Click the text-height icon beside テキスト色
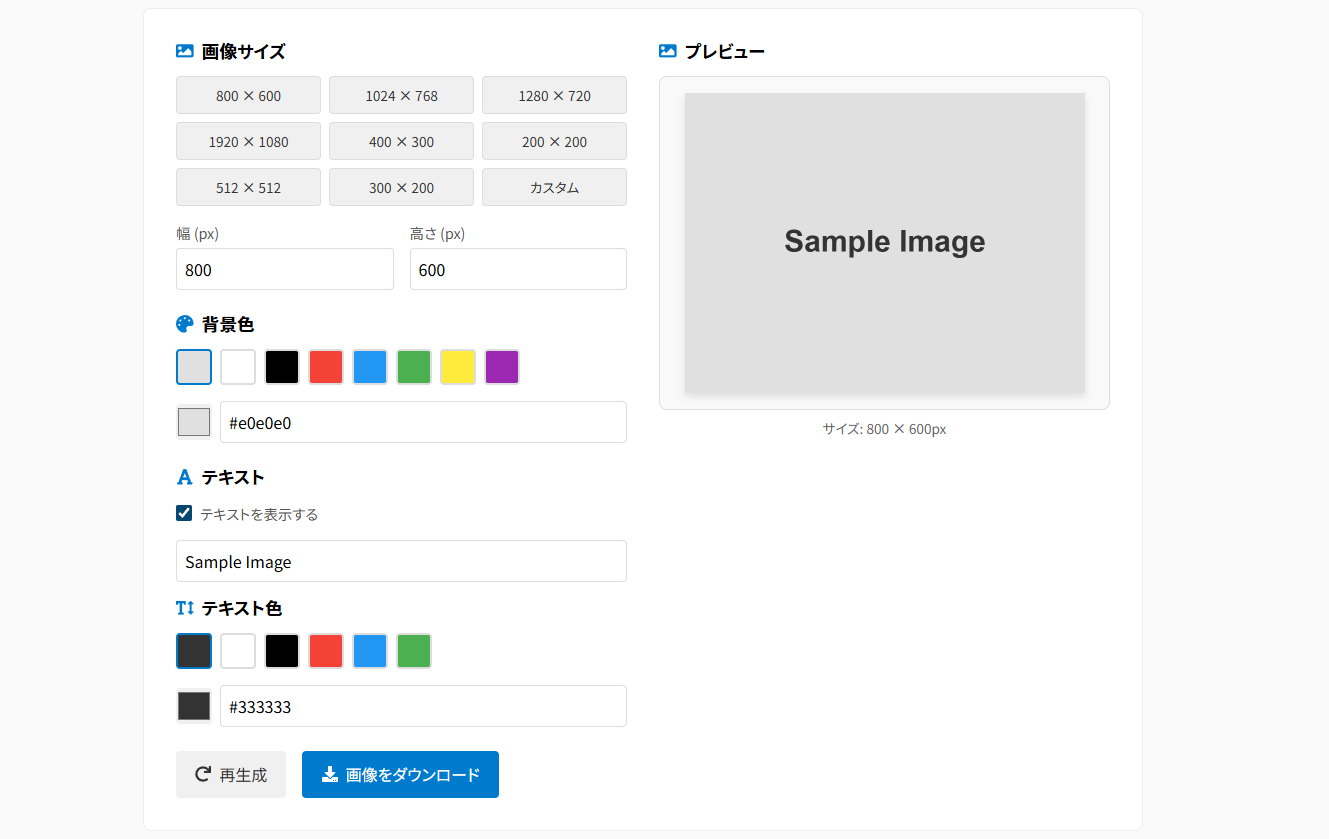The height and width of the screenshot is (839, 1329). point(184,608)
